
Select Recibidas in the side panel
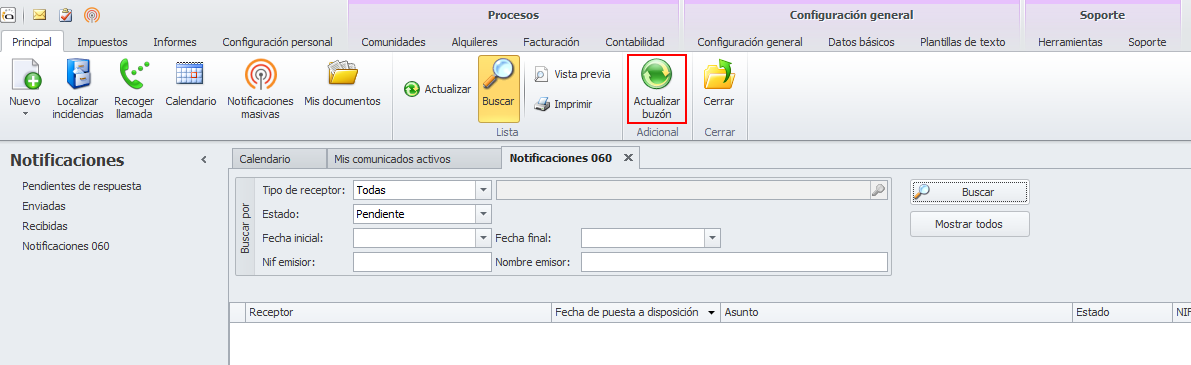[45, 226]
